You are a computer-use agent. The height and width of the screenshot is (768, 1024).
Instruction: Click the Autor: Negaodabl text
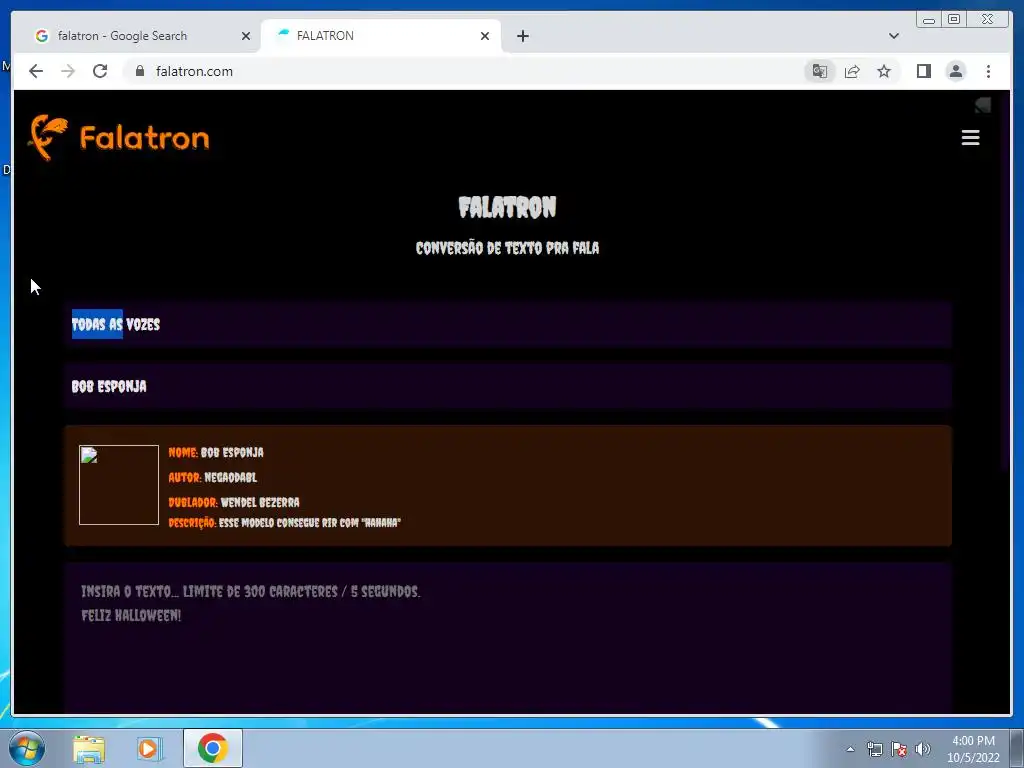[x=213, y=477]
